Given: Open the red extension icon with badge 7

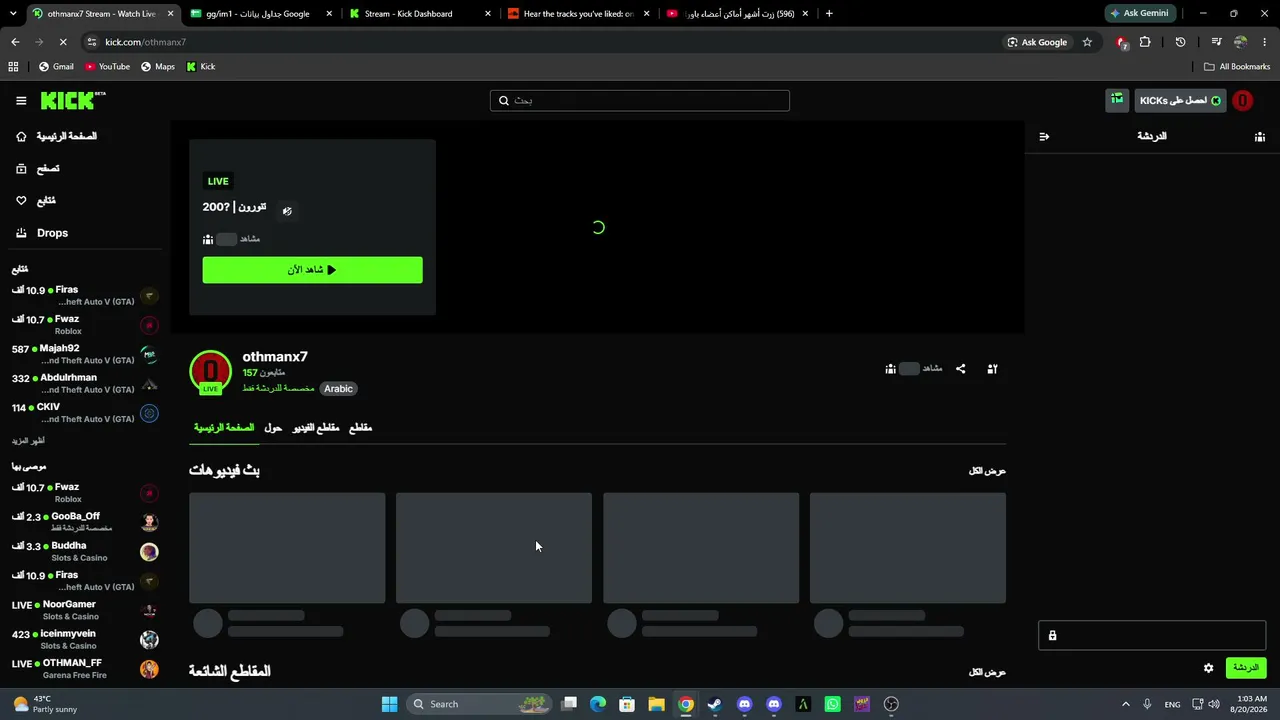Looking at the screenshot, I should (x=1122, y=42).
